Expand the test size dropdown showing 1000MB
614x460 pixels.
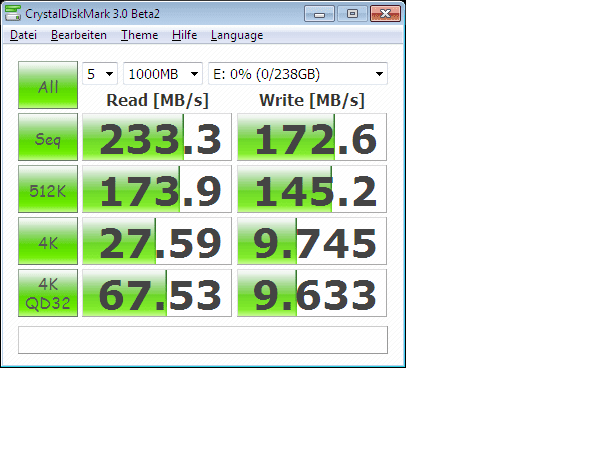pyautogui.click(x=163, y=74)
